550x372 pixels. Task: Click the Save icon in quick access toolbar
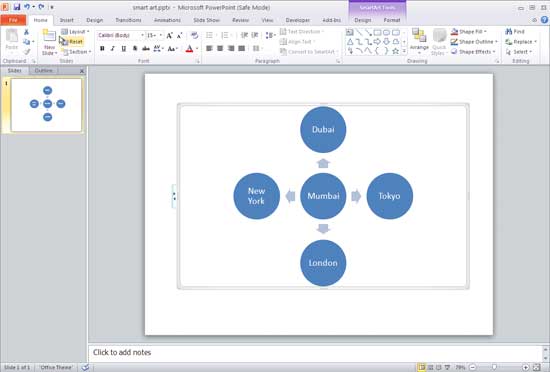pyautogui.click(x=16, y=7)
